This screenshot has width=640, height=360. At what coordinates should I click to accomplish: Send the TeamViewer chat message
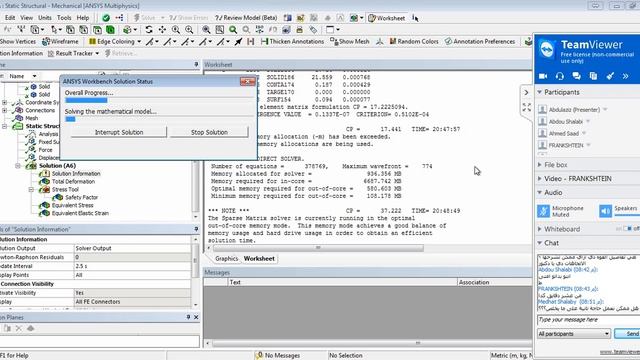click(x=628, y=334)
